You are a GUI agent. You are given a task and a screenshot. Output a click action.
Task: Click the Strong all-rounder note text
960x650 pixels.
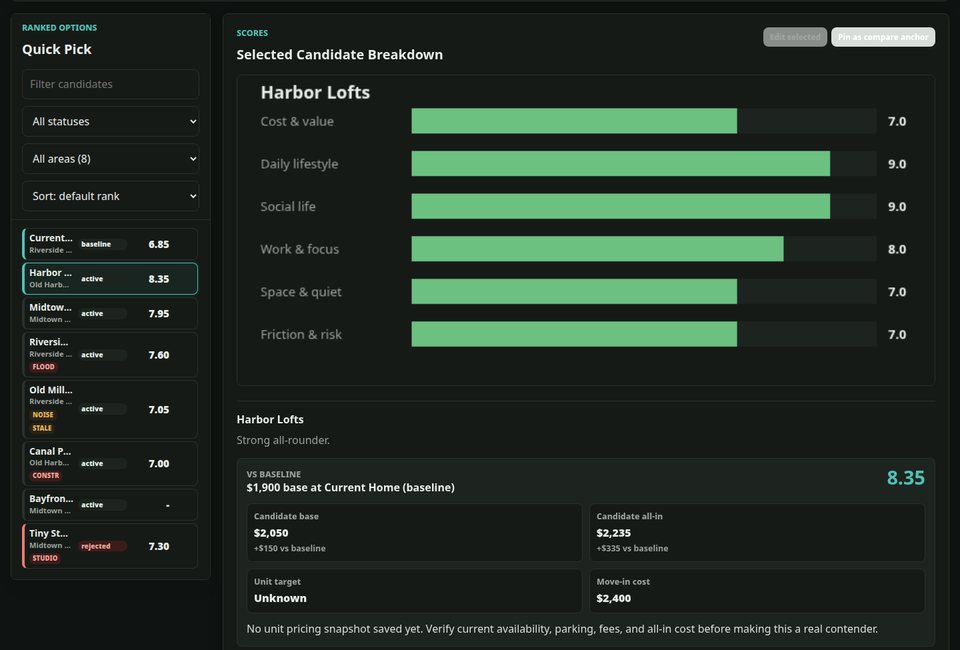click(x=283, y=440)
